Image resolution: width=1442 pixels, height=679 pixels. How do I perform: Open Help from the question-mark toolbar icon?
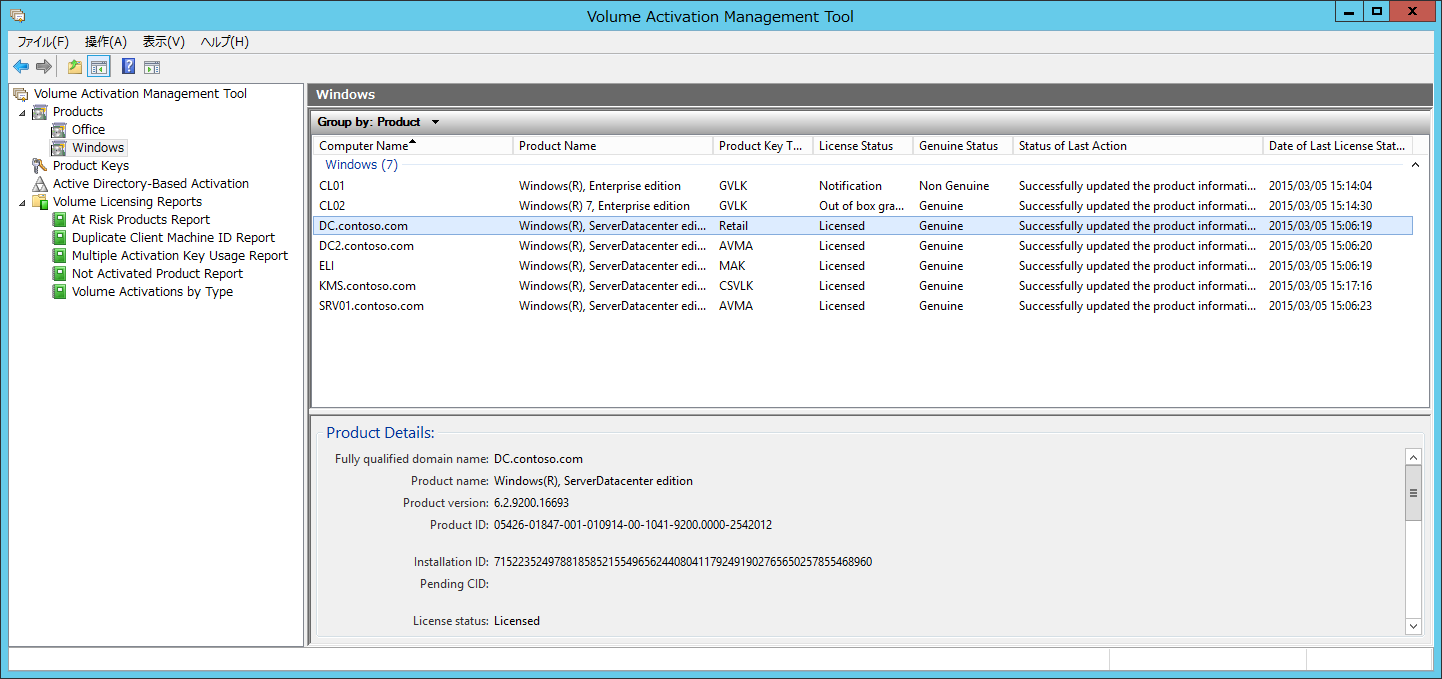(x=128, y=67)
